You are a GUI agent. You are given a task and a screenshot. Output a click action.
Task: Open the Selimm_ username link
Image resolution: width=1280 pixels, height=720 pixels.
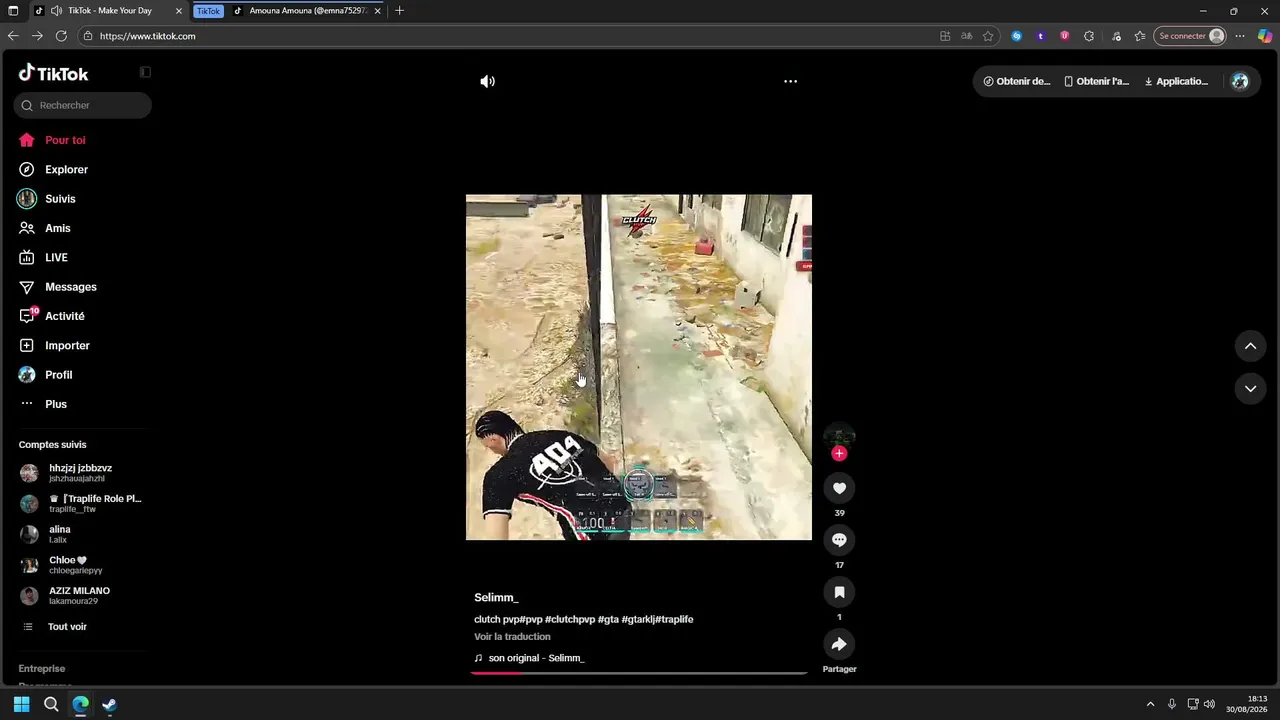[x=496, y=598]
